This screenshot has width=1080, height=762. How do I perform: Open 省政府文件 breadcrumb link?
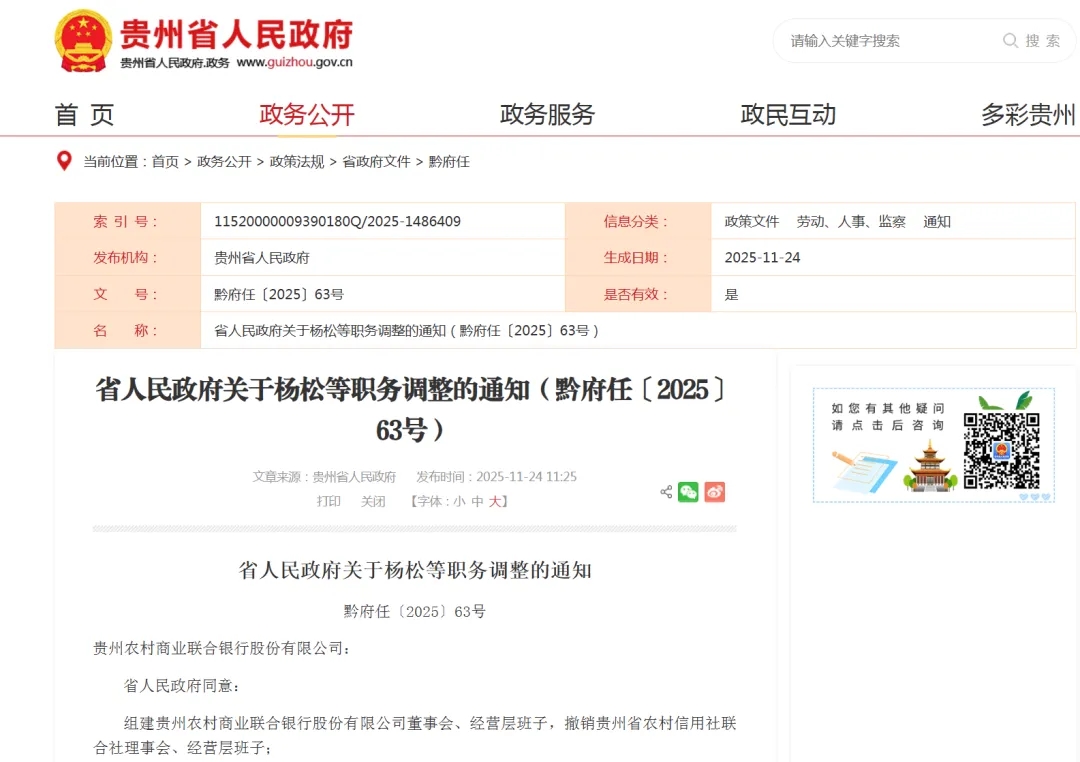point(376,162)
